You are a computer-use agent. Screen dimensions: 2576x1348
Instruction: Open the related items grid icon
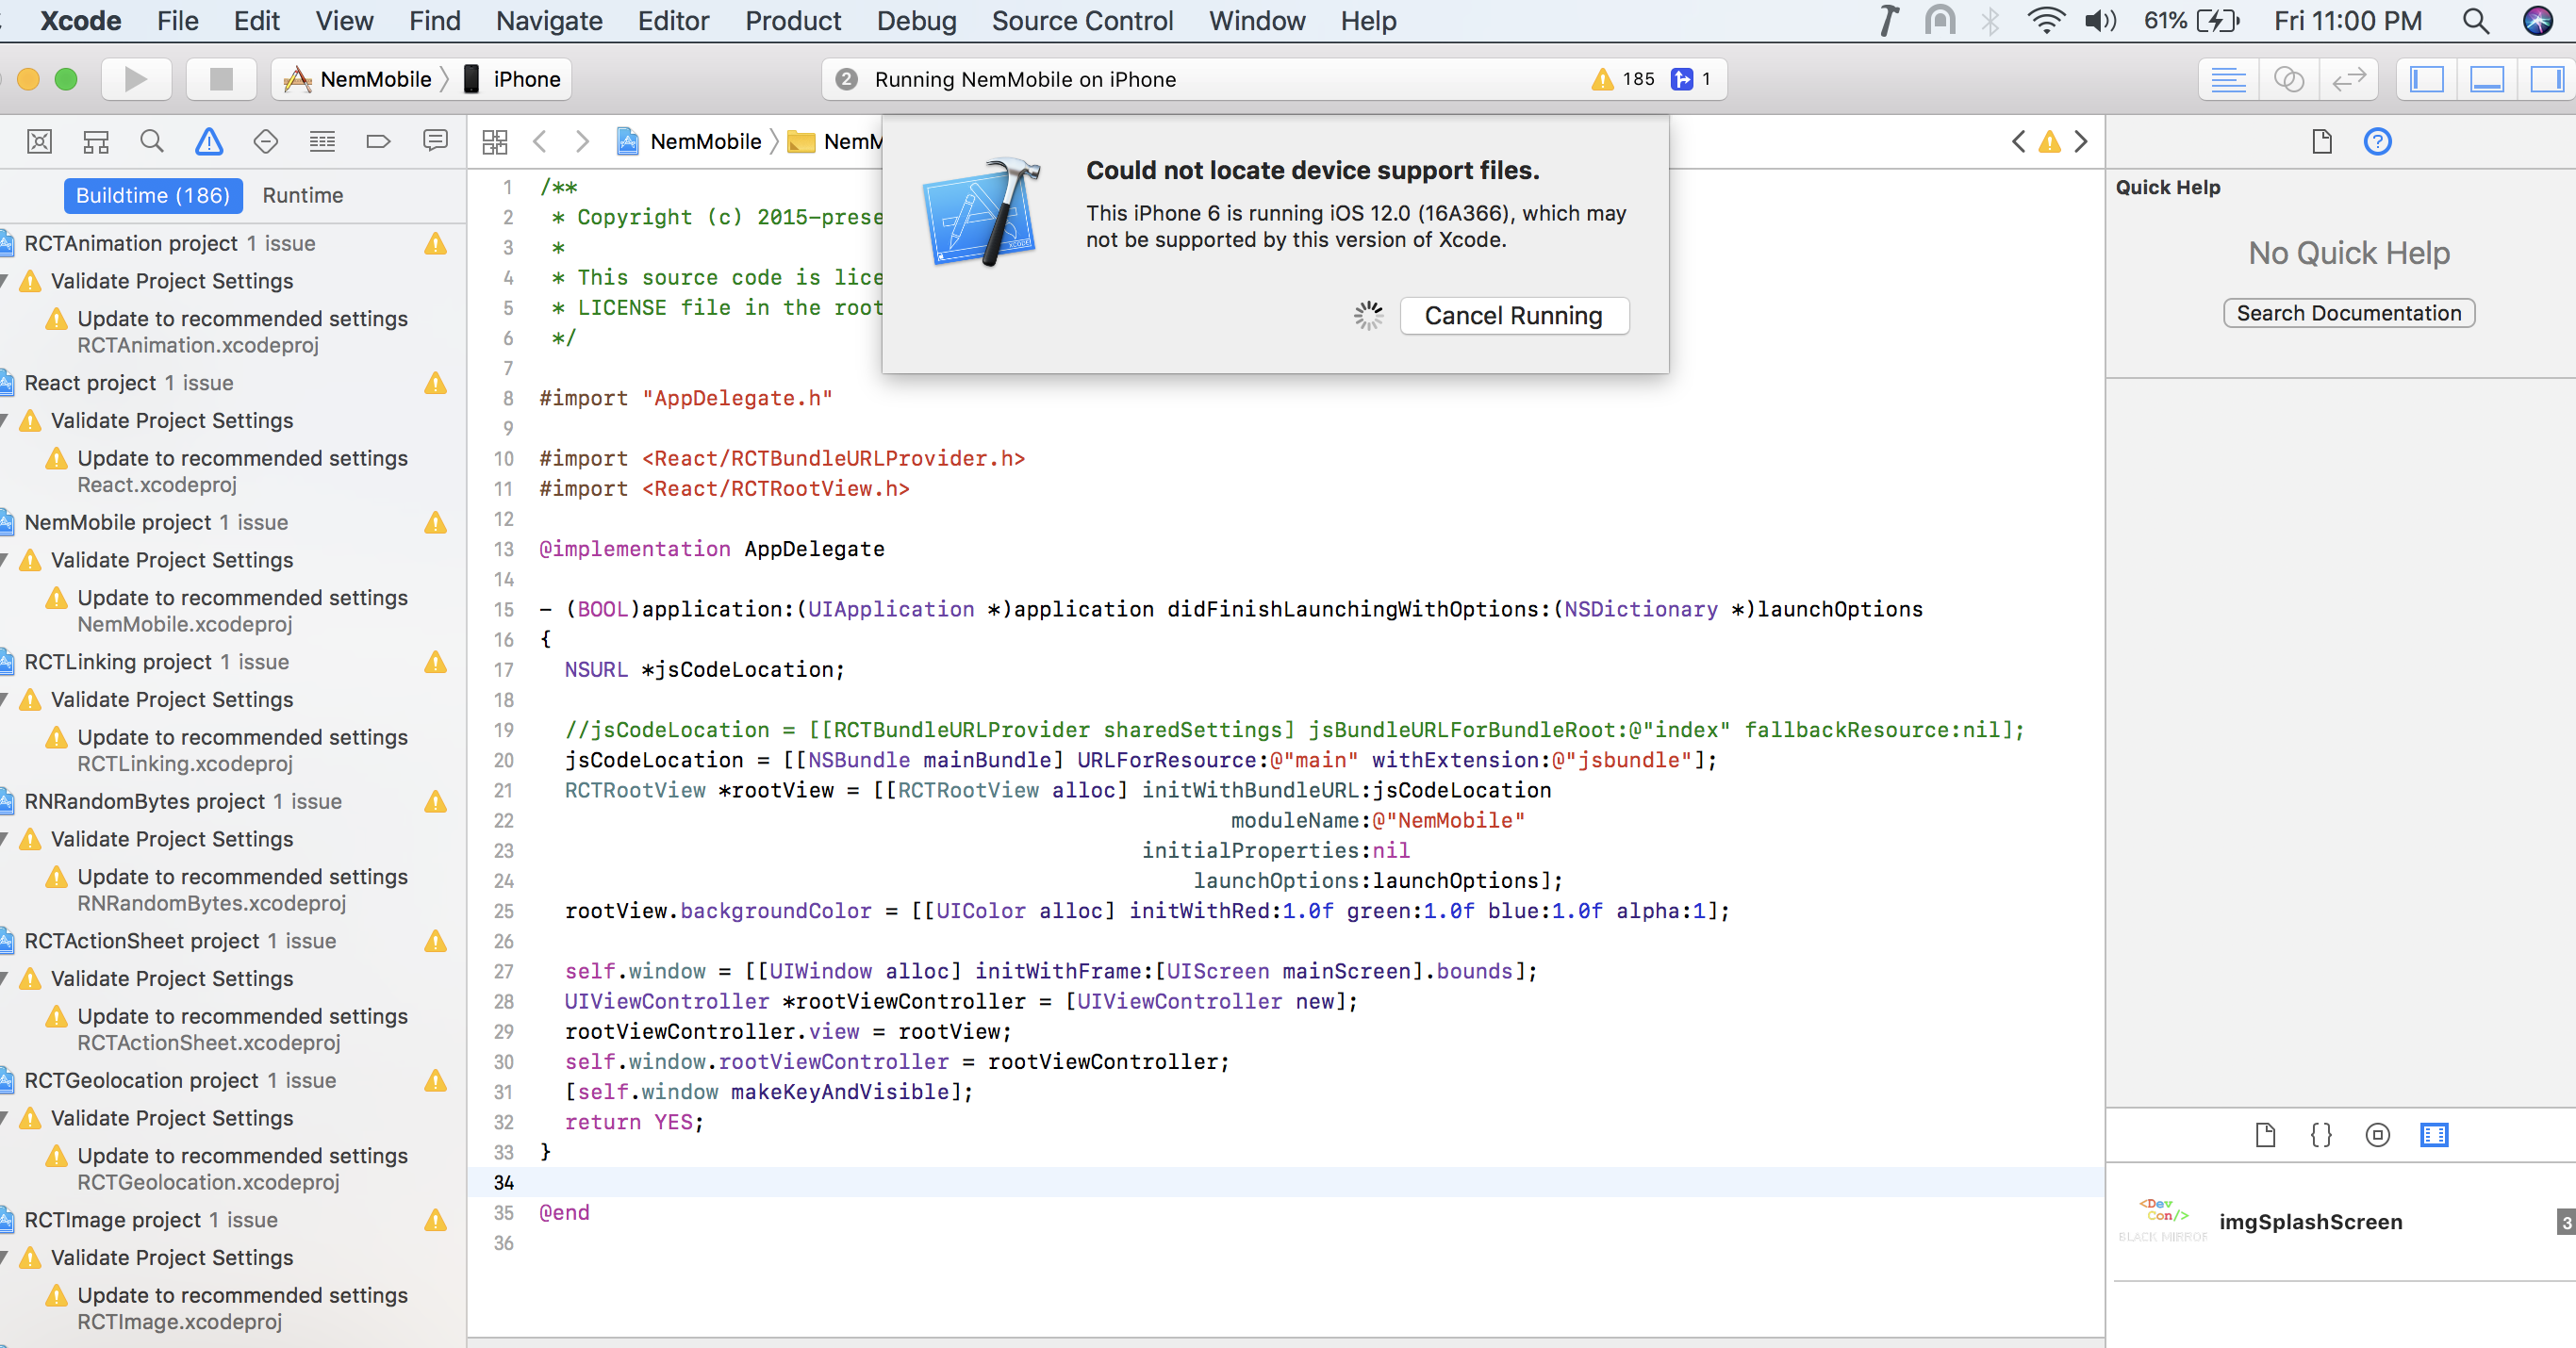[x=495, y=142]
